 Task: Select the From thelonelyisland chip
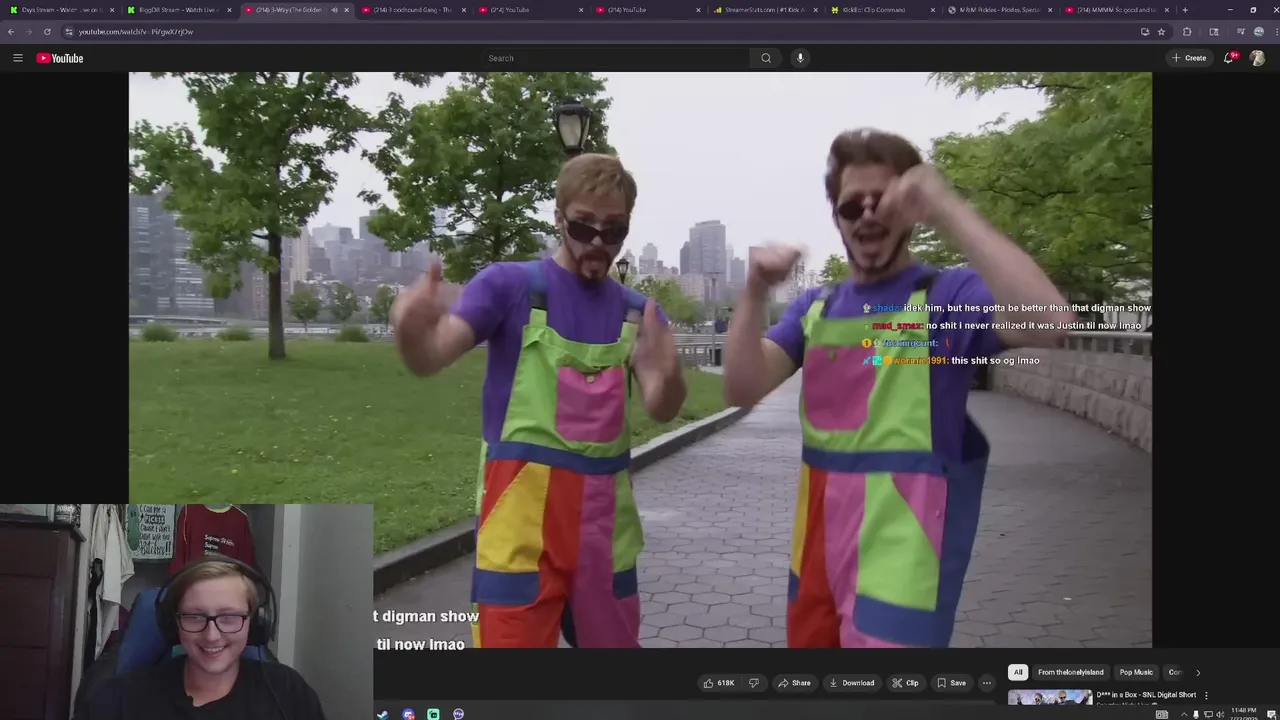(1071, 672)
